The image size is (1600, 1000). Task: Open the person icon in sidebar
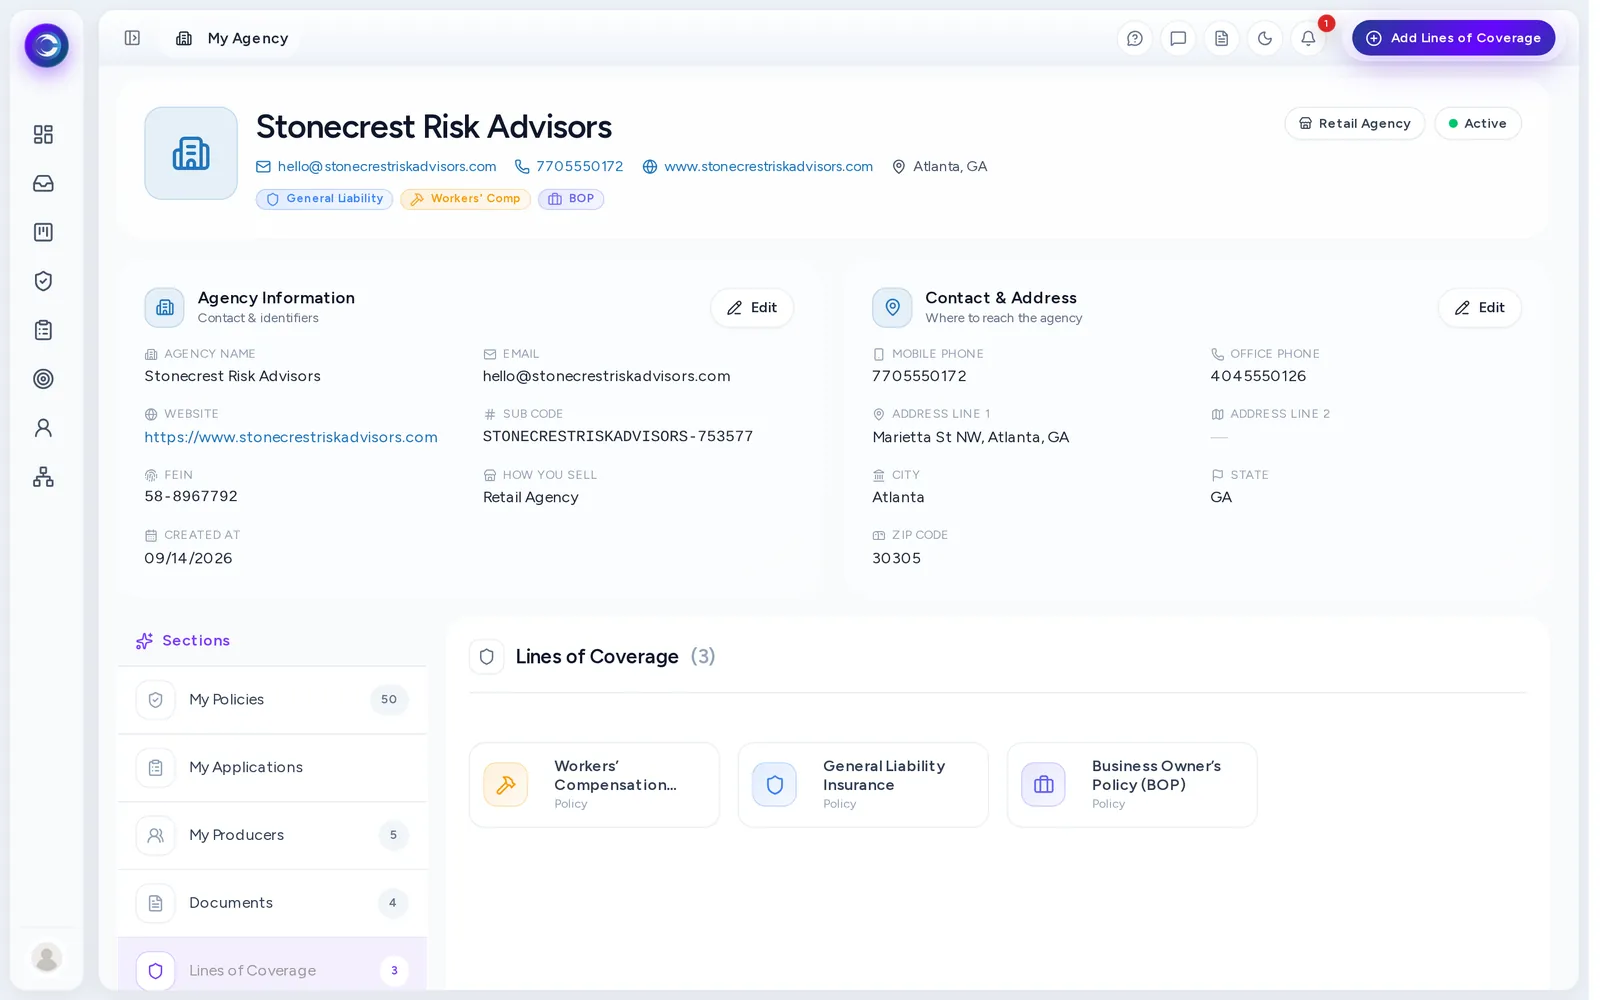coord(43,428)
